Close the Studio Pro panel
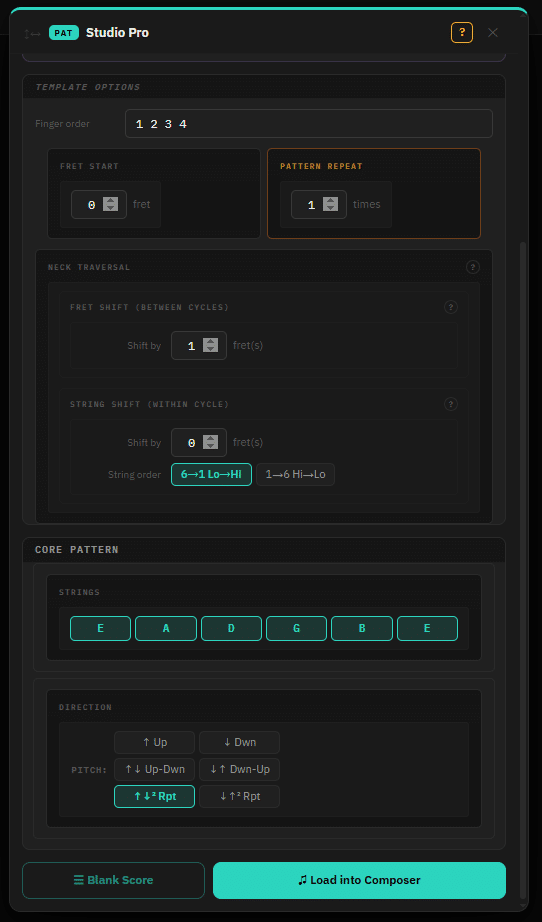The height and width of the screenshot is (922, 542). pyautogui.click(x=493, y=32)
